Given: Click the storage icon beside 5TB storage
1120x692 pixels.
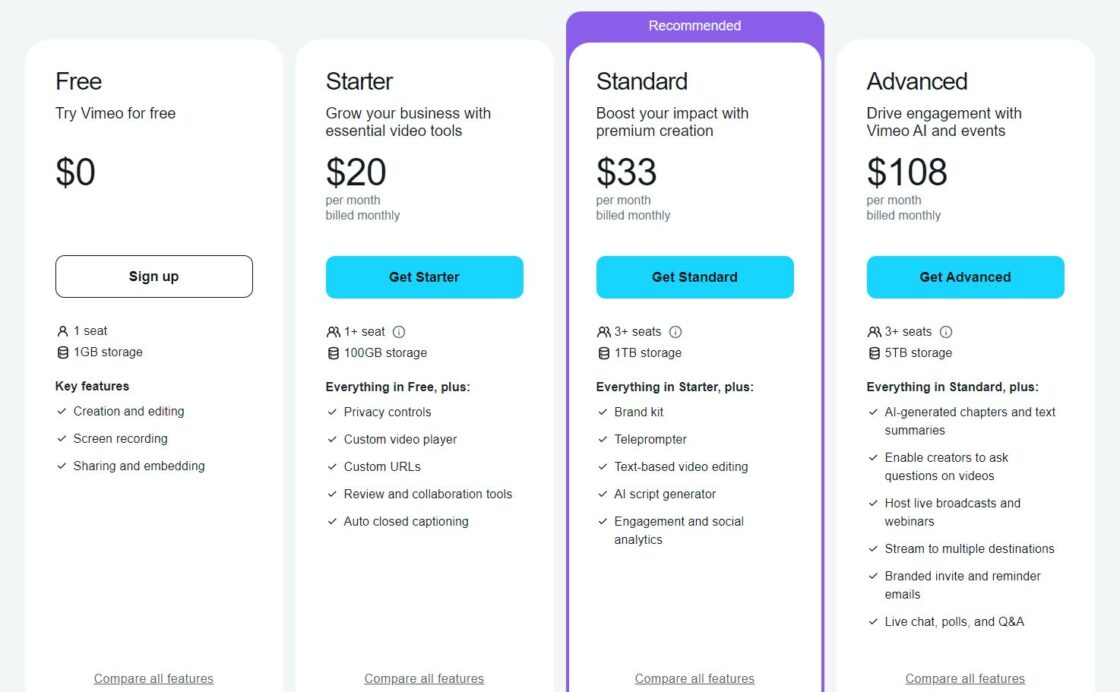Looking at the screenshot, I should click(872, 352).
